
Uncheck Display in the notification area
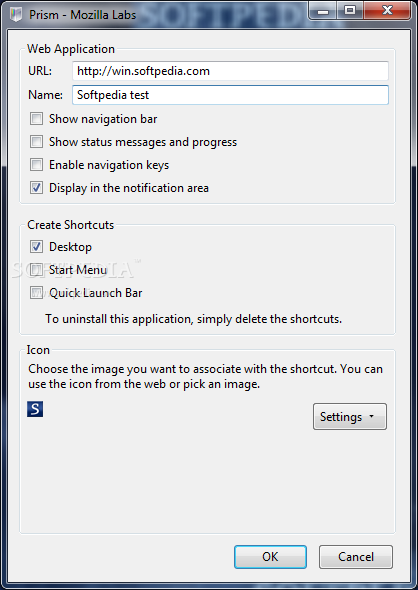36,188
